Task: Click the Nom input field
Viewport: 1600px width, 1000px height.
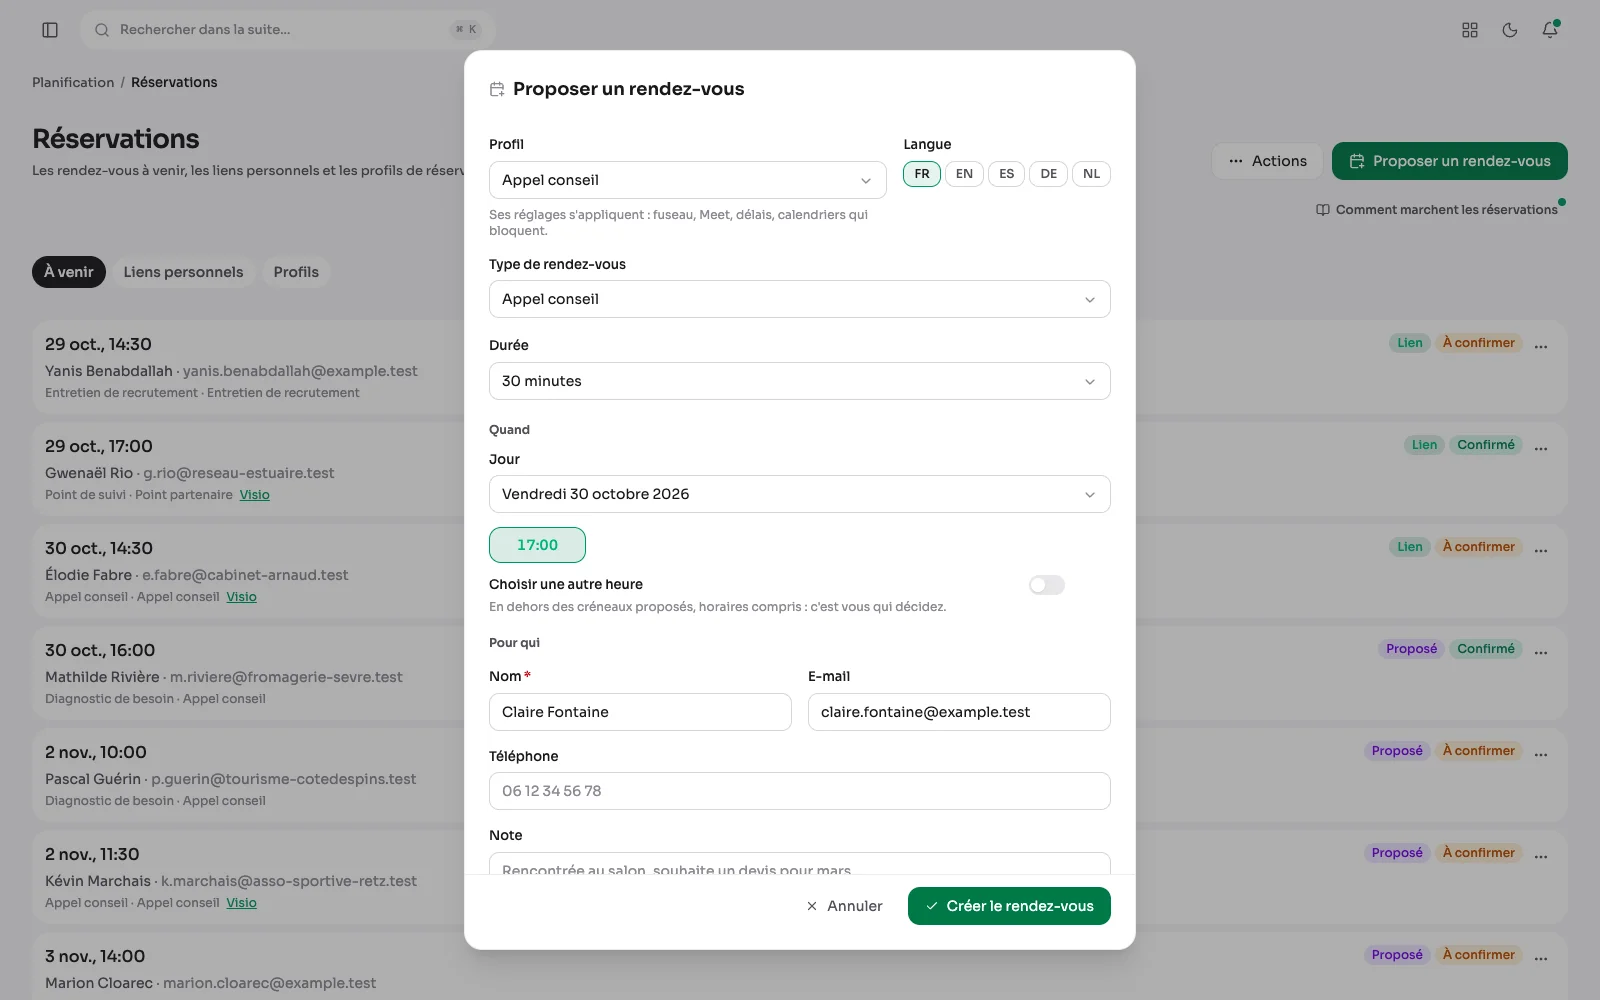Action: click(x=640, y=712)
